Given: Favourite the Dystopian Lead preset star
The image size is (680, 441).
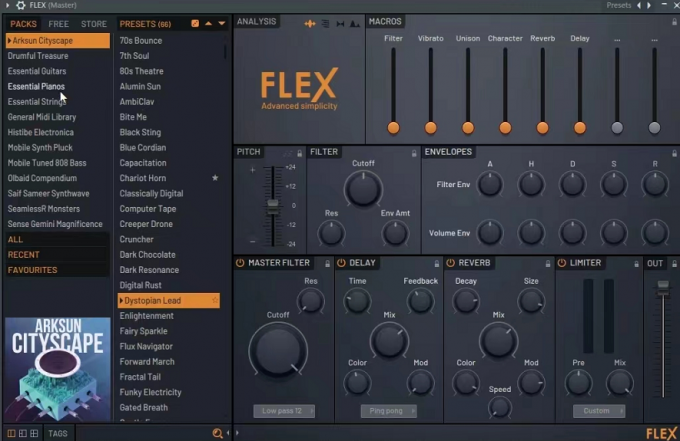Looking at the screenshot, I should coord(215,301).
